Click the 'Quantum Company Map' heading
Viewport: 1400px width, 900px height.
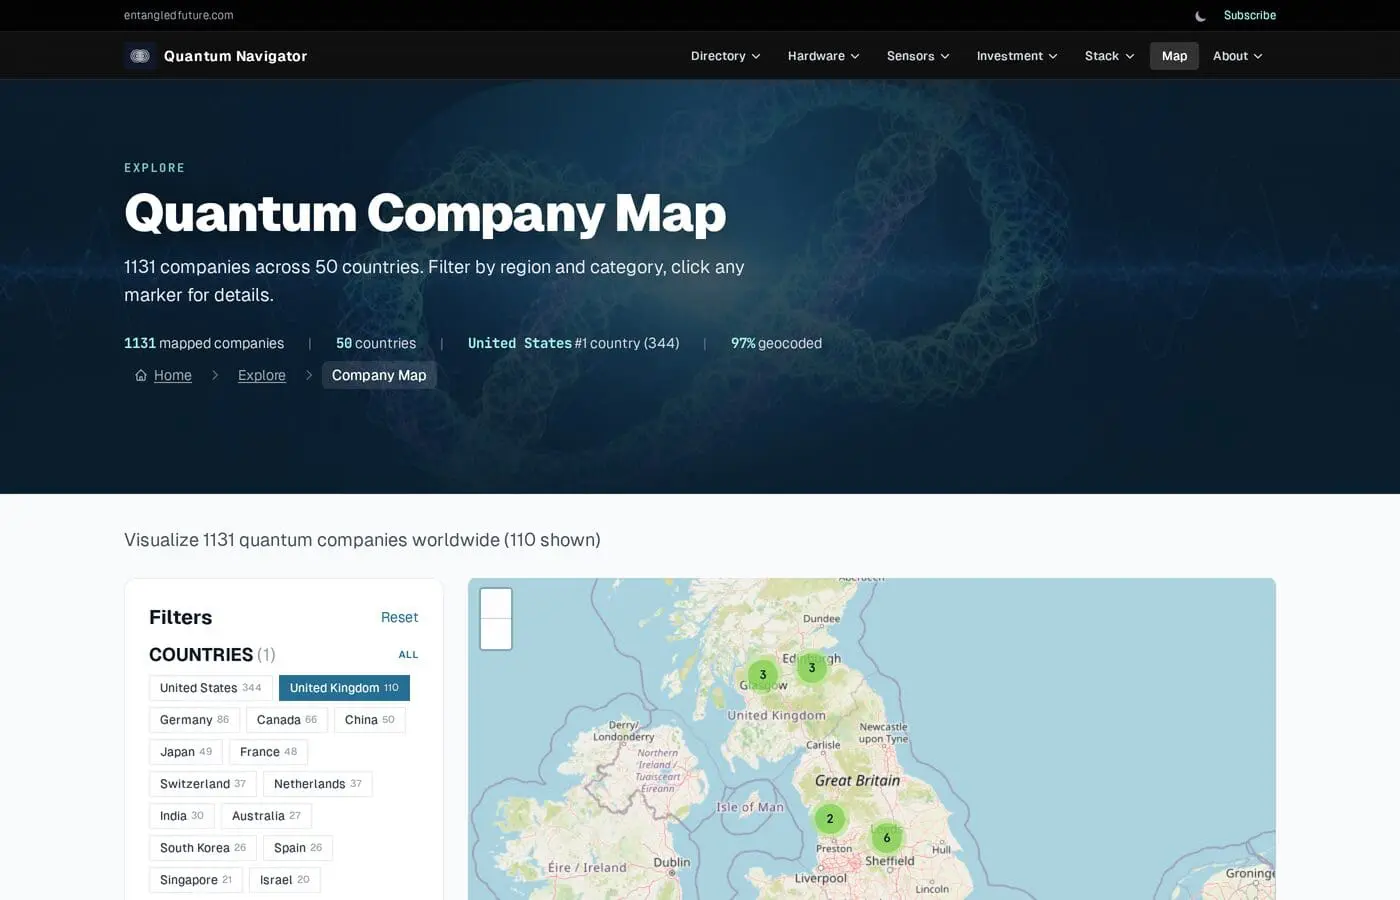425,213
